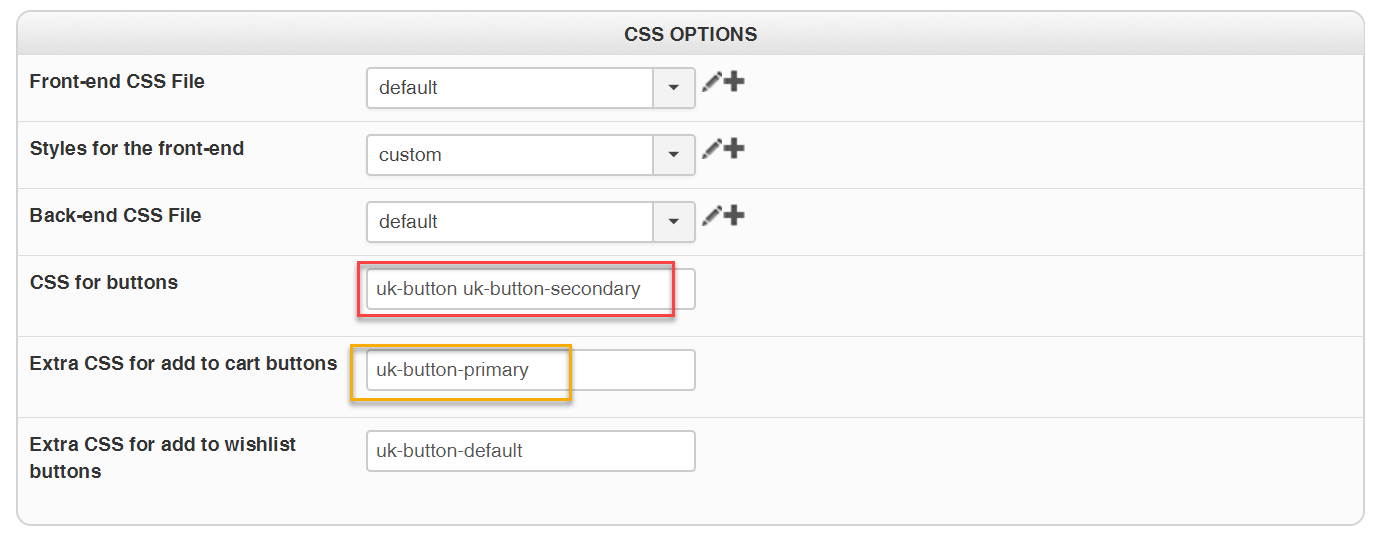The width and height of the screenshot is (1382, 536).
Task: Expand the Styles for the front-end dropdown arrow
Action: pyautogui.click(x=674, y=155)
